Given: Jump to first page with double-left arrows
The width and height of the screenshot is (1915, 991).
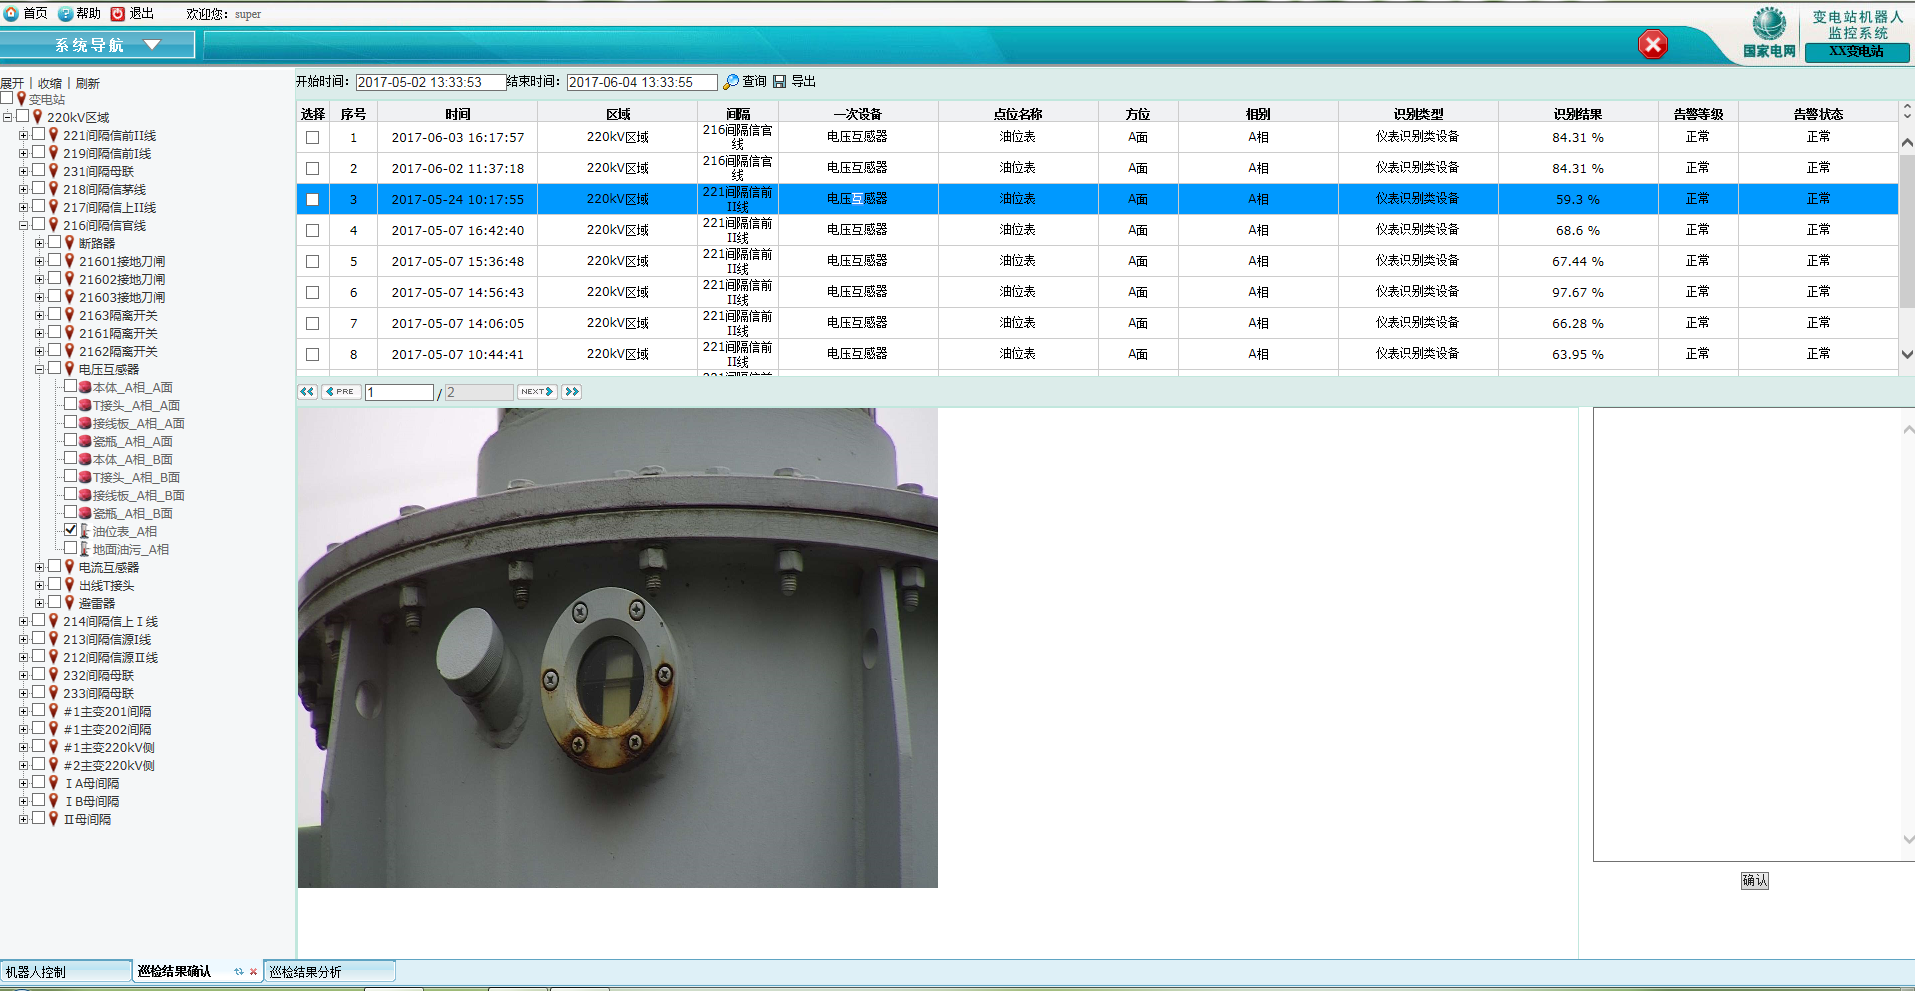Looking at the screenshot, I should [x=307, y=392].
